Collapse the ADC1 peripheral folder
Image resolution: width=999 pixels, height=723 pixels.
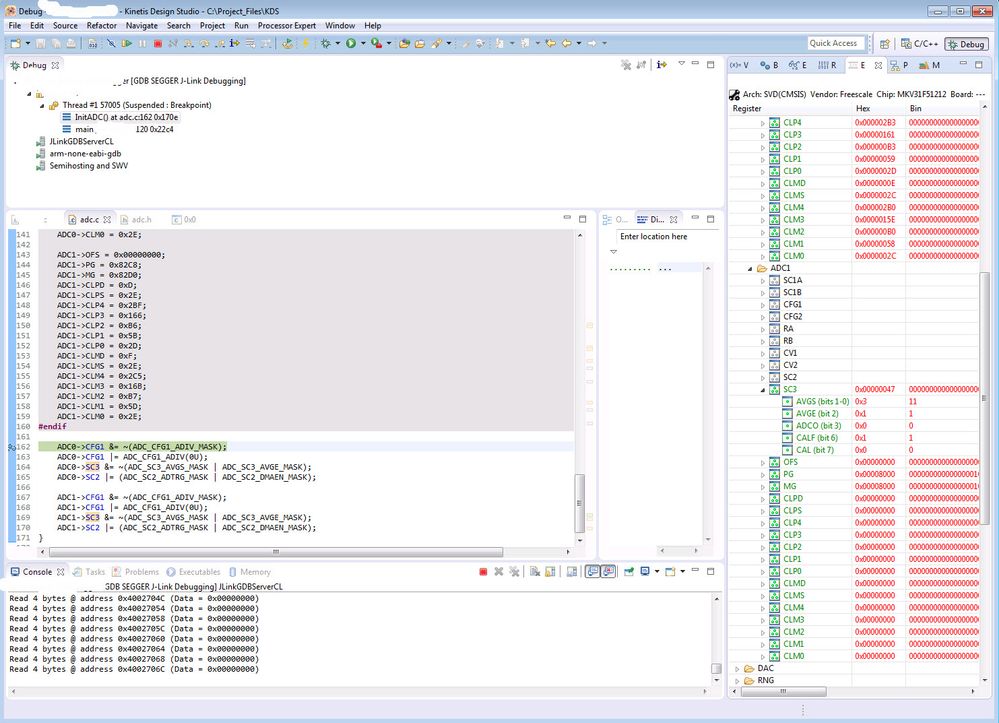[x=751, y=269]
